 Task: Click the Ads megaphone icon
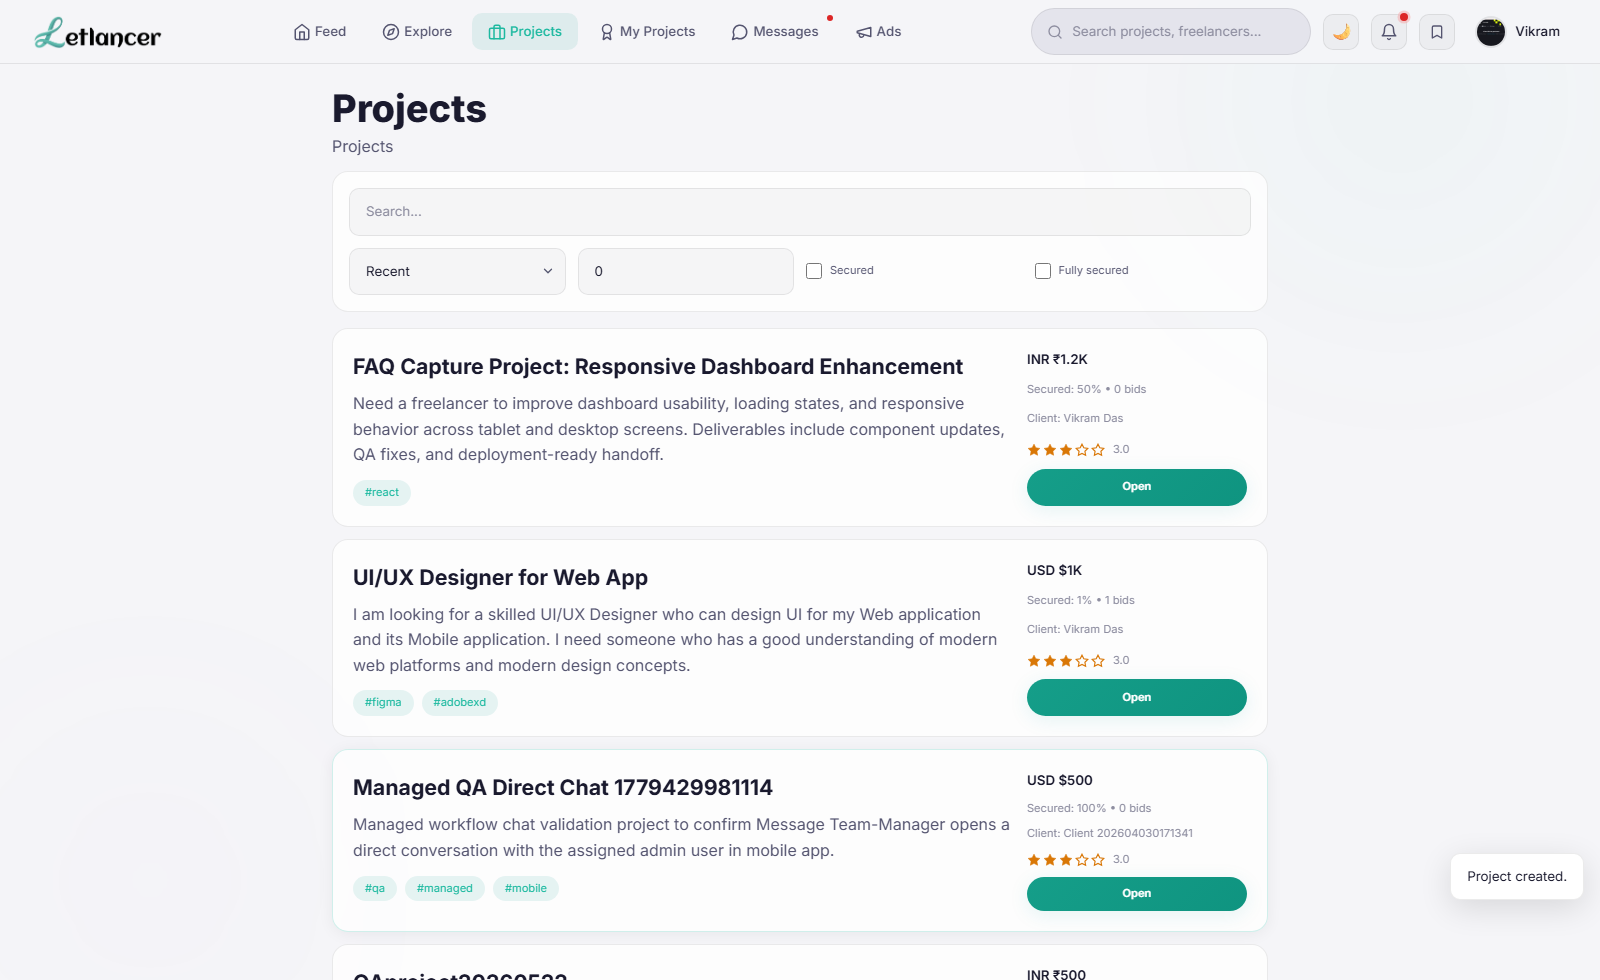pyautogui.click(x=864, y=32)
